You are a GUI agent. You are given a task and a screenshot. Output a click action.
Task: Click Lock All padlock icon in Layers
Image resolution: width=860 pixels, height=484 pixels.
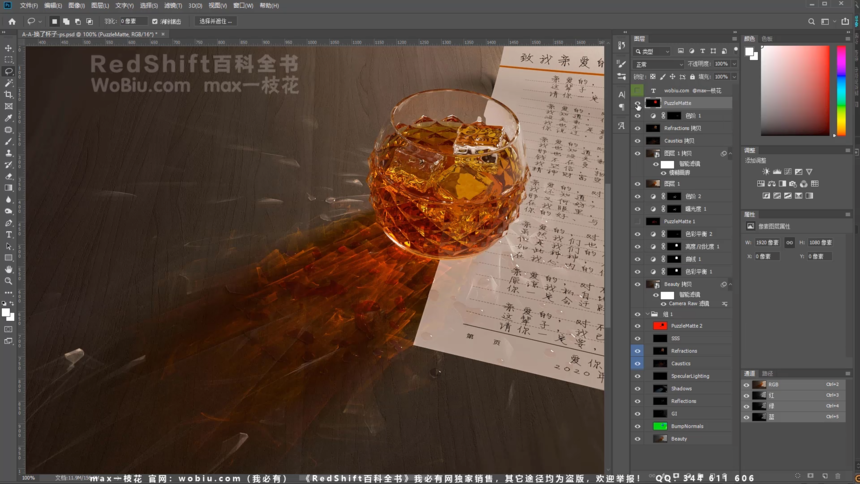[692, 77]
